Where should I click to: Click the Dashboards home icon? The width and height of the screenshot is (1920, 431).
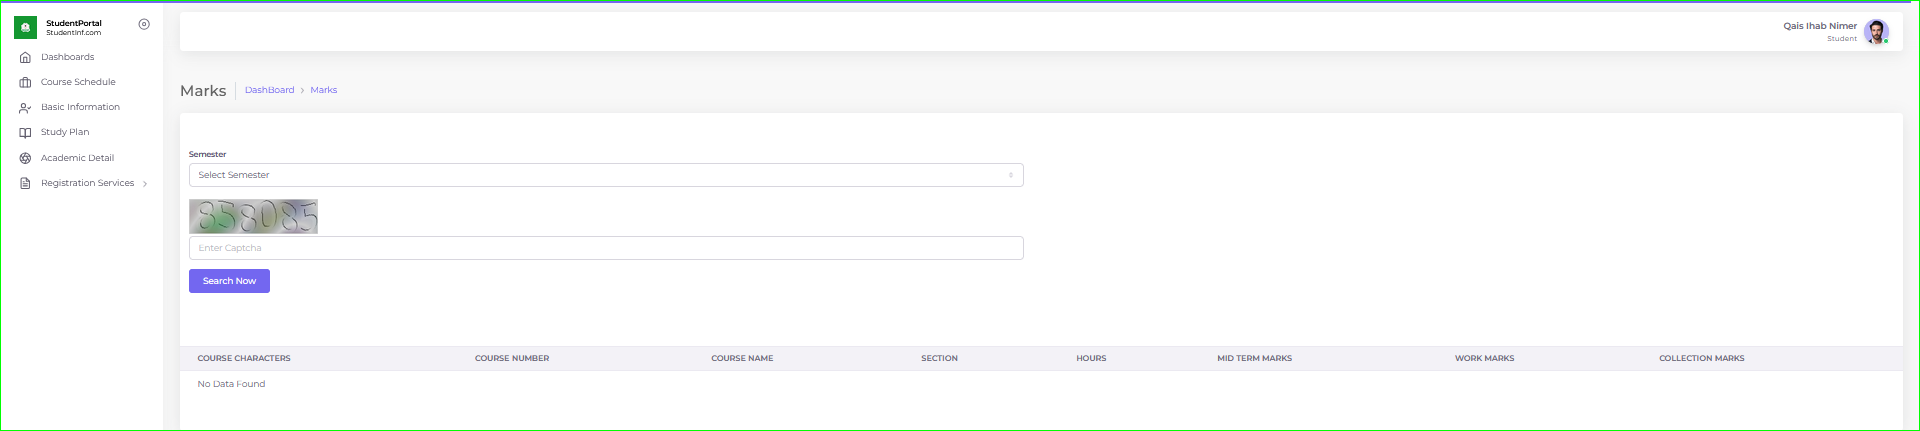click(x=26, y=58)
